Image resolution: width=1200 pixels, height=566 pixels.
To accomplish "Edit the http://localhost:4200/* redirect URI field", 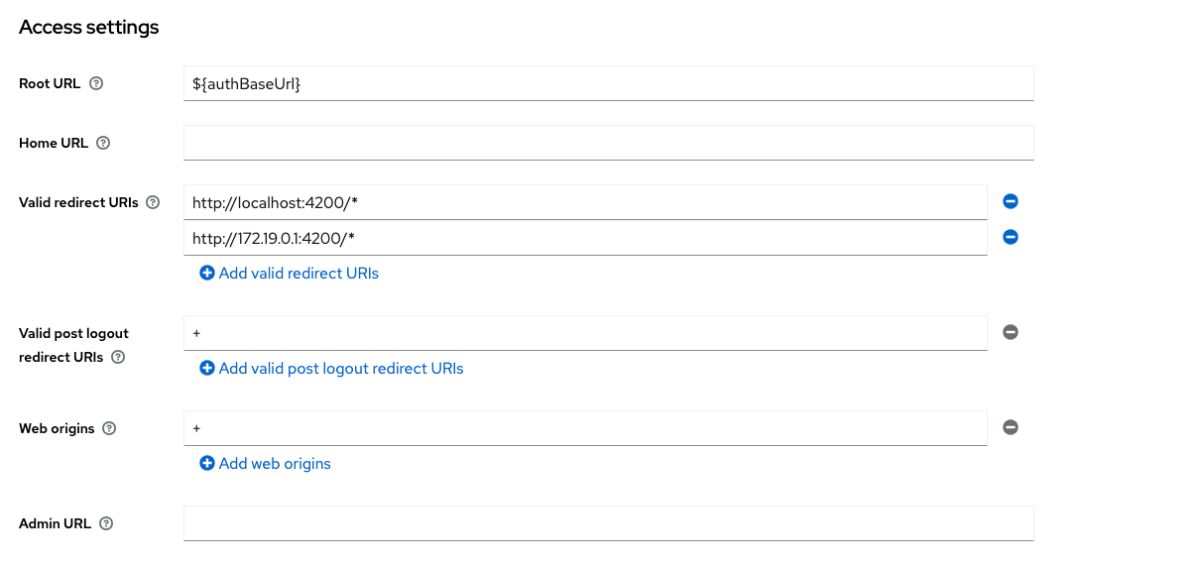I will (585, 202).
